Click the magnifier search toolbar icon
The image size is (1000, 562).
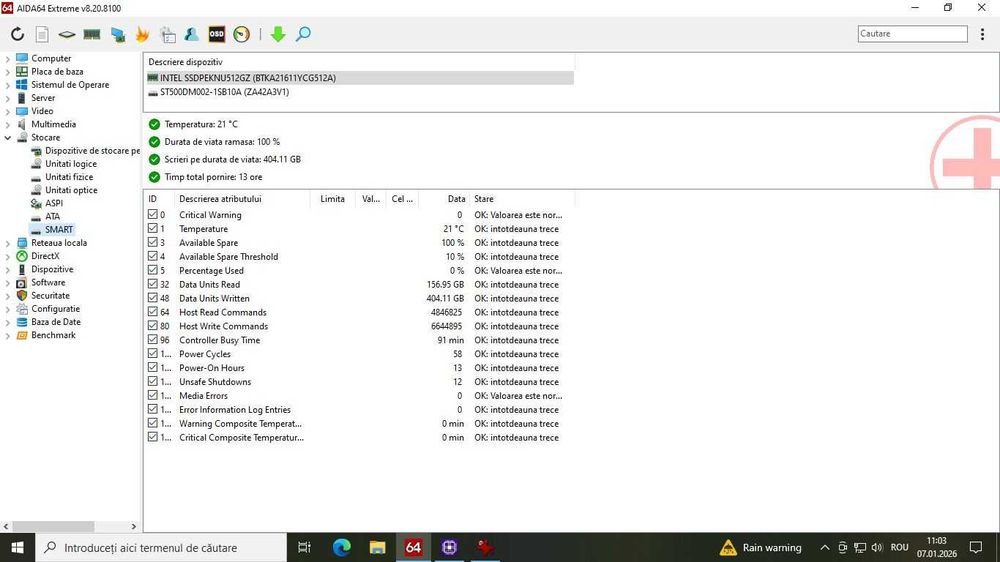tap(304, 34)
